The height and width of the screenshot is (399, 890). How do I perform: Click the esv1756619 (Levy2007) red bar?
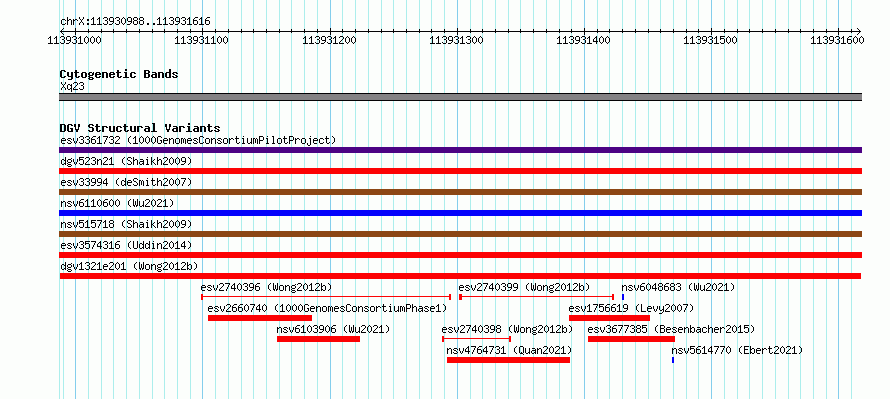click(x=610, y=318)
